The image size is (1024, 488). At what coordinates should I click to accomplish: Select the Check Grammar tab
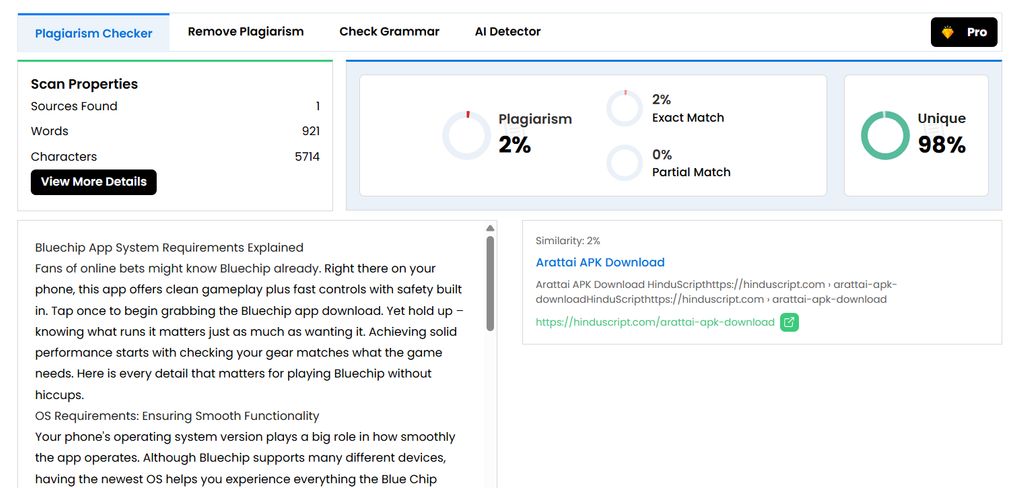[389, 32]
